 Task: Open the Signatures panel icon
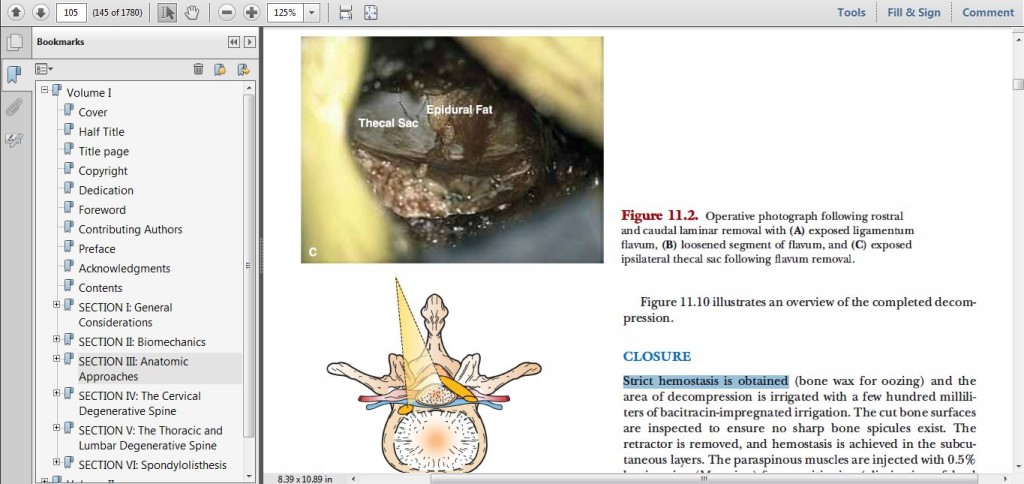tap(14, 138)
